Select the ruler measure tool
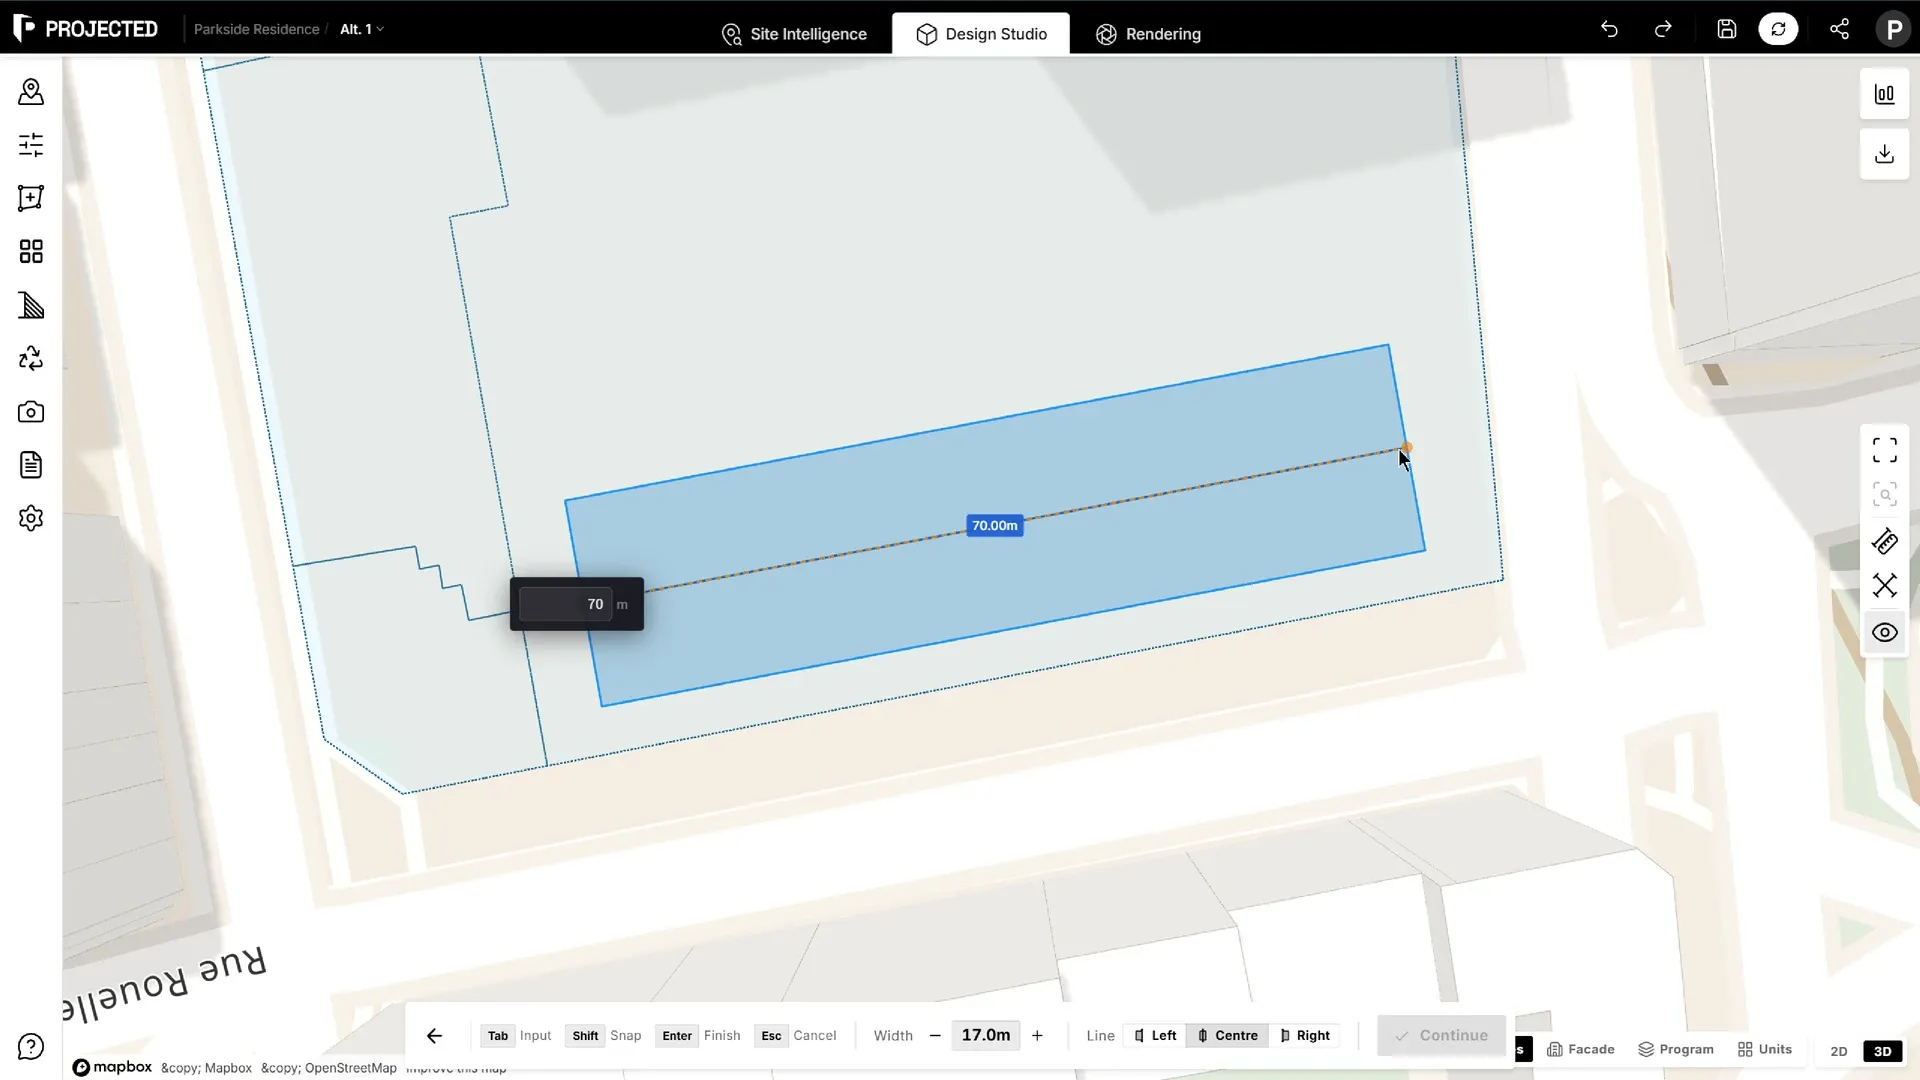1920x1080 pixels. pyautogui.click(x=1884, y=542)
